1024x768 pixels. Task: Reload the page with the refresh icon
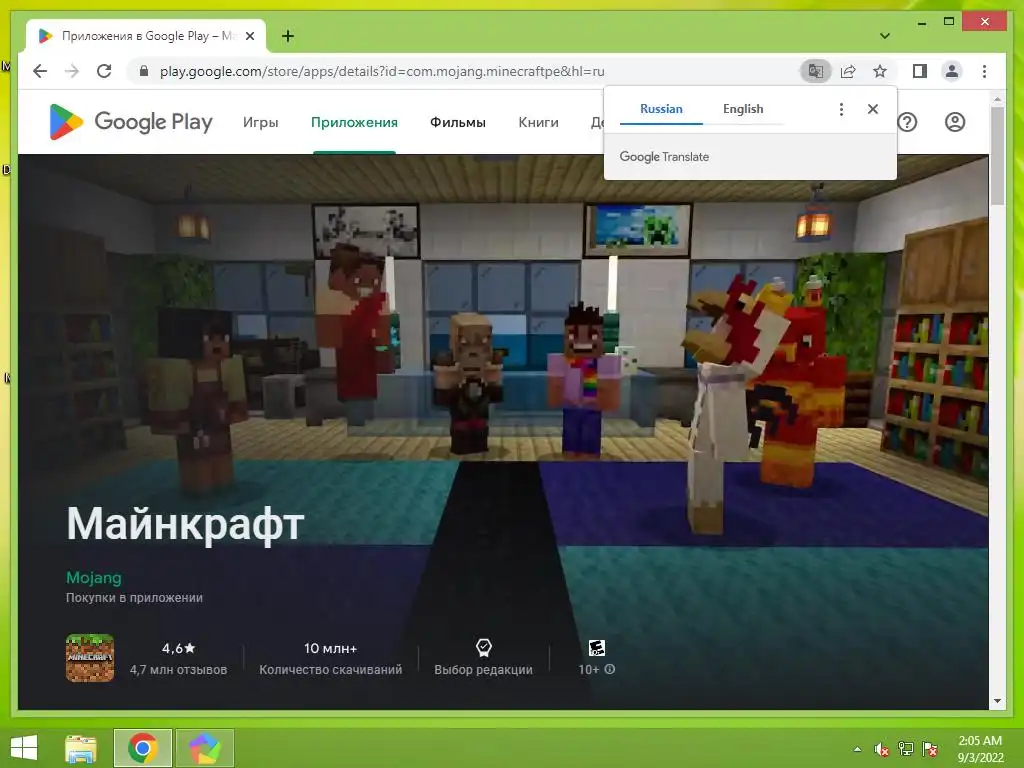click(x=104, y=71)
